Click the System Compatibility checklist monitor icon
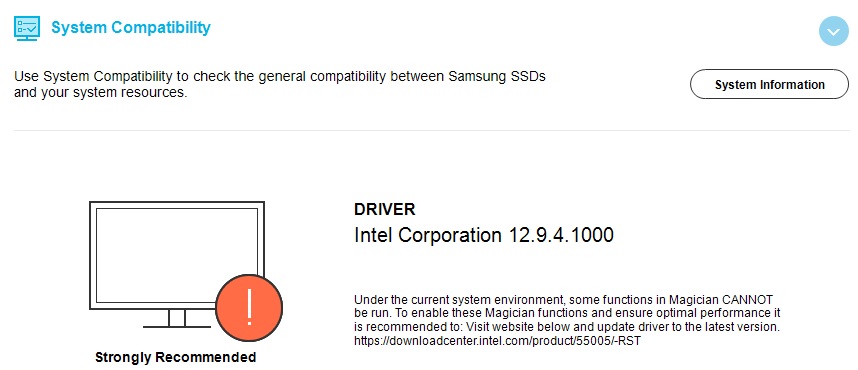The image size is (858, 370). (x=27, y=28)
